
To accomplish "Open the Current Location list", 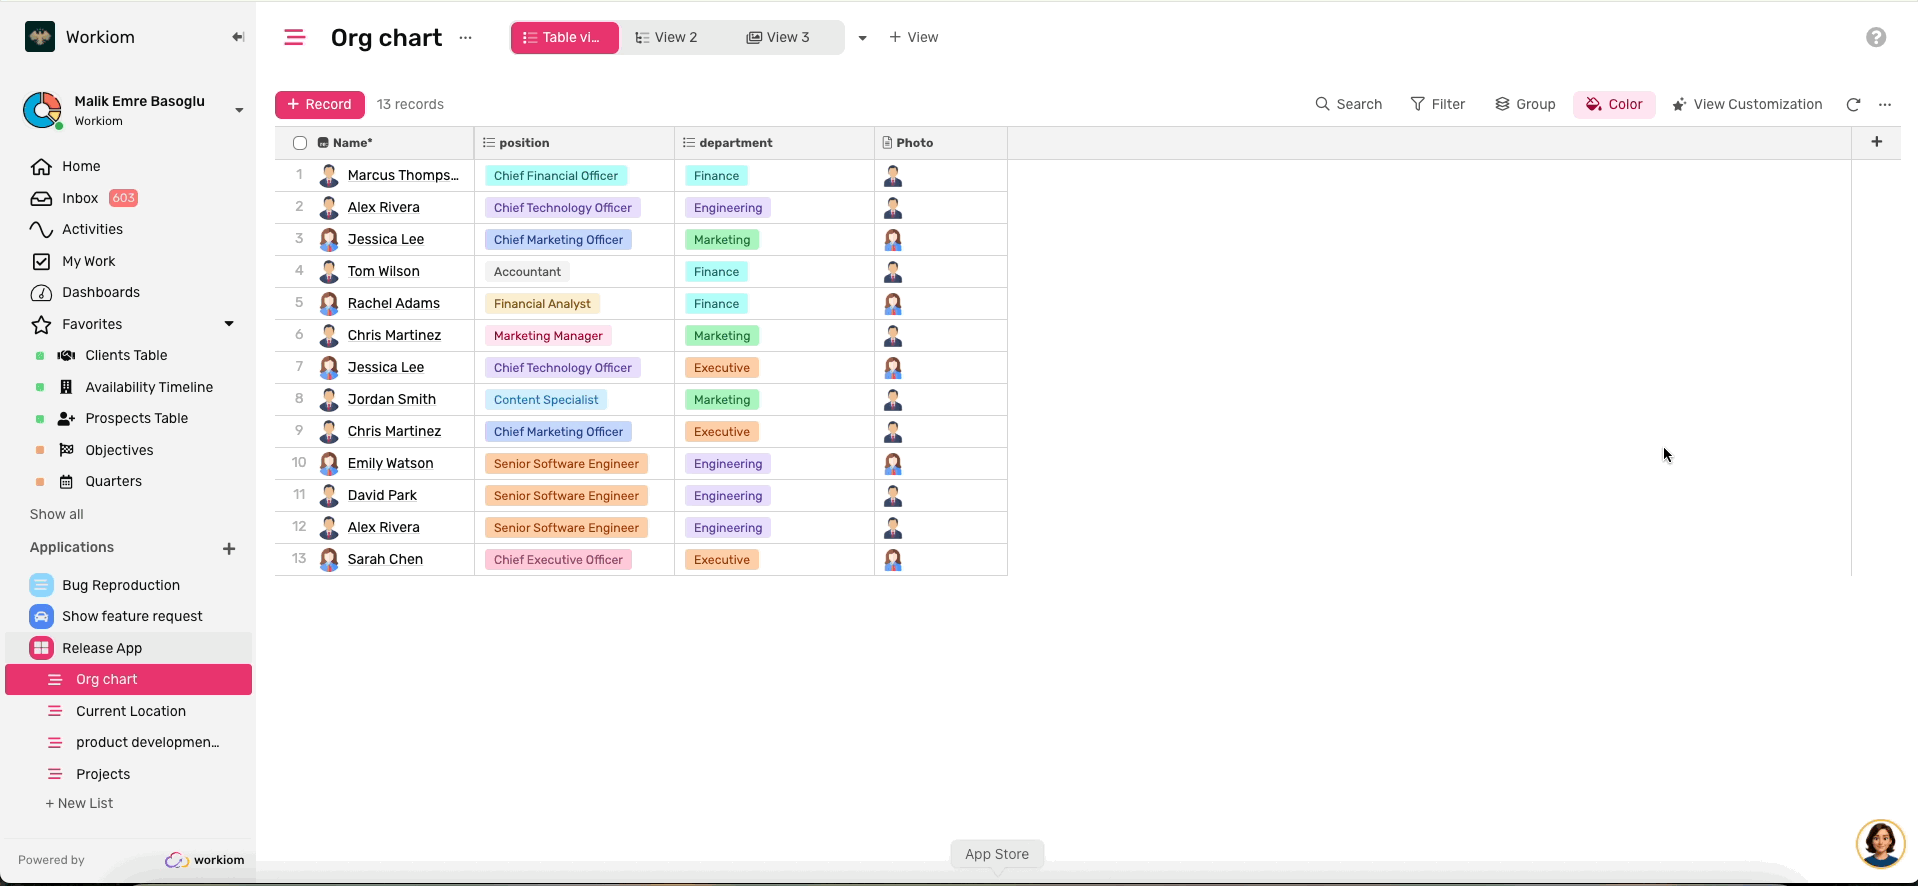I will point(131,711).
